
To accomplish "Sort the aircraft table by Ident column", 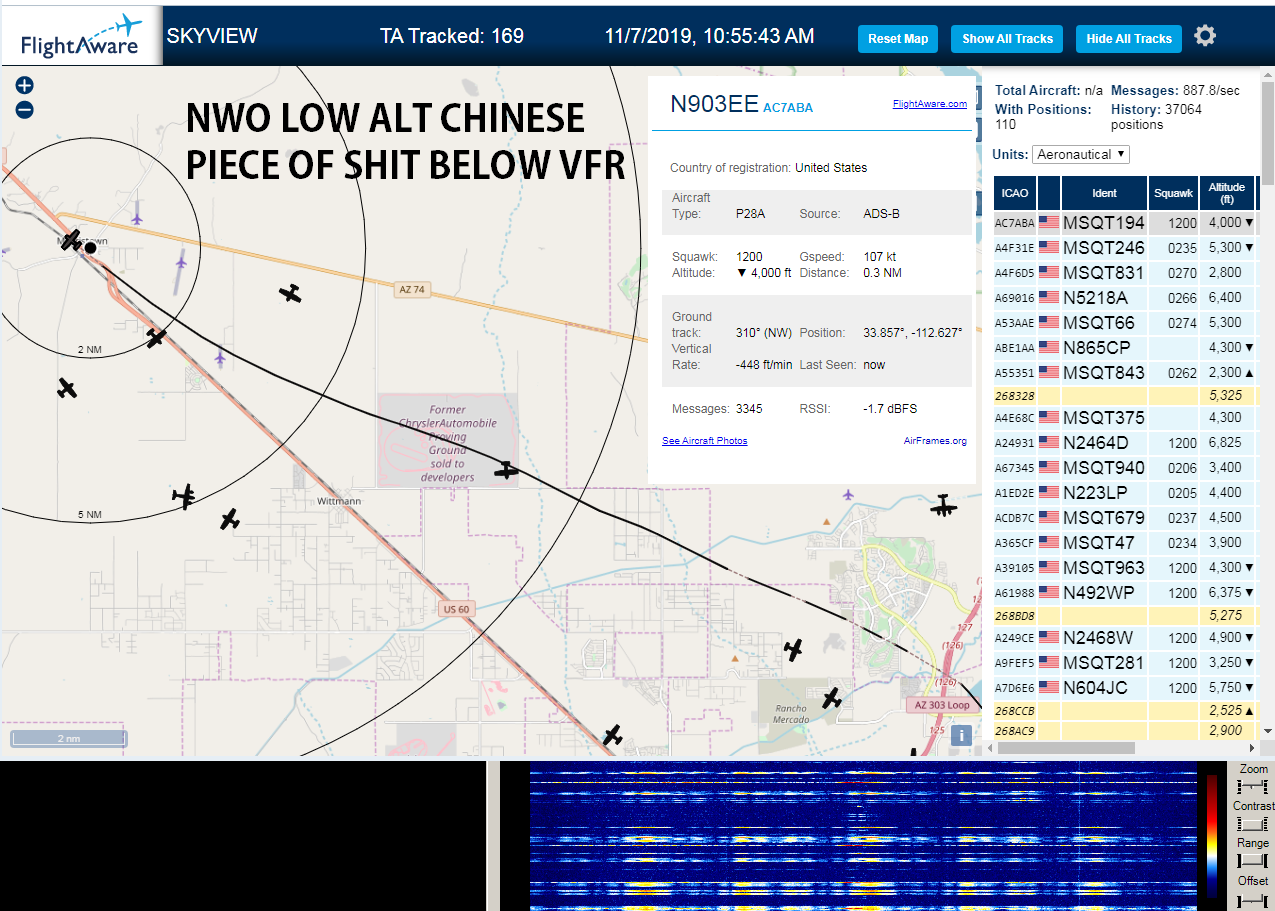I will [x=1104, y=193].
